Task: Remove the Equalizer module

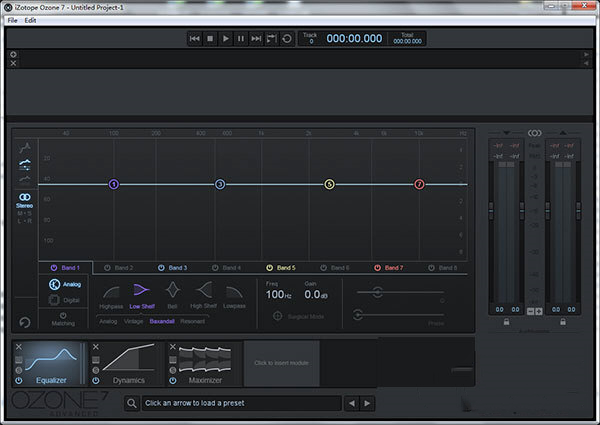Action: [19, 347]
